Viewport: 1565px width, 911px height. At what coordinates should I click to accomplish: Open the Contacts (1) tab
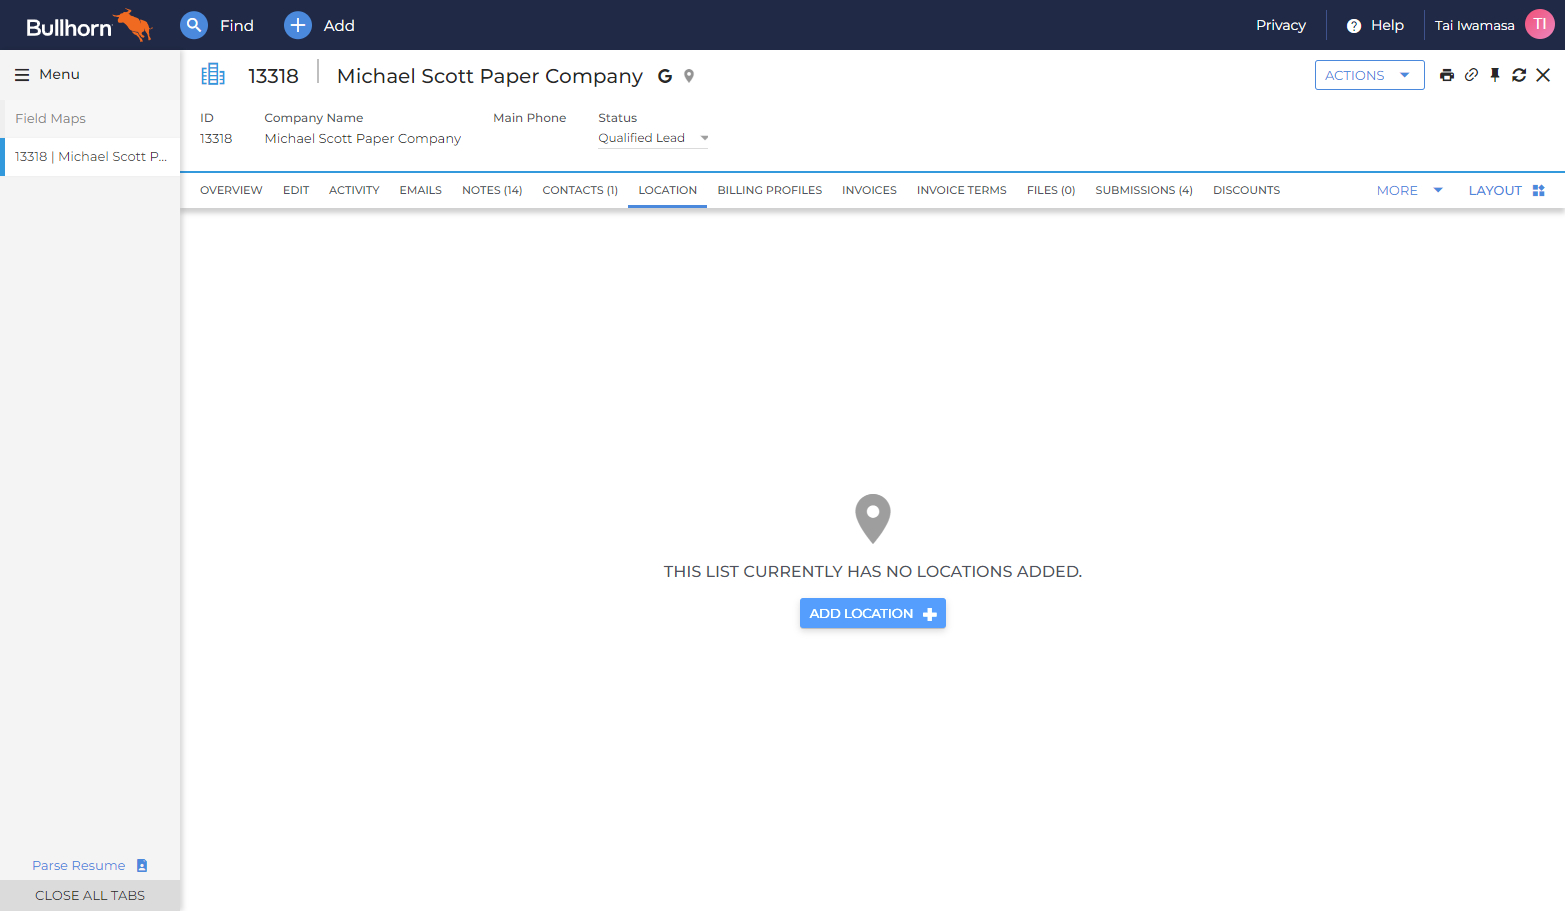[580, 190]
